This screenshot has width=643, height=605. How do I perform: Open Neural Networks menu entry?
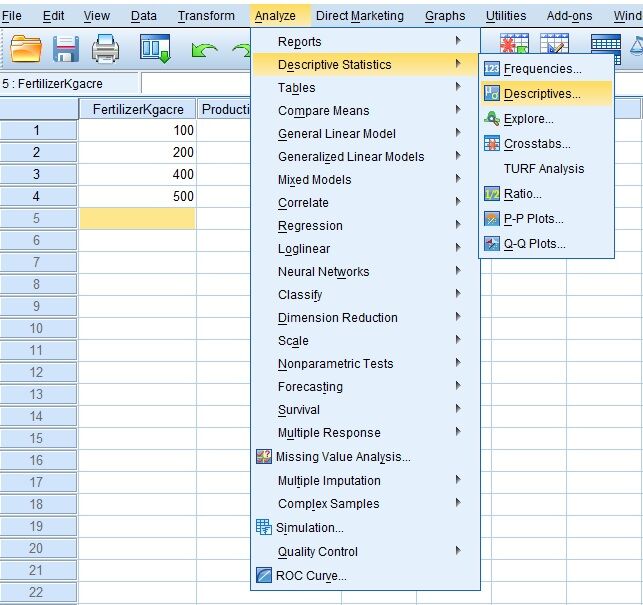365,271
